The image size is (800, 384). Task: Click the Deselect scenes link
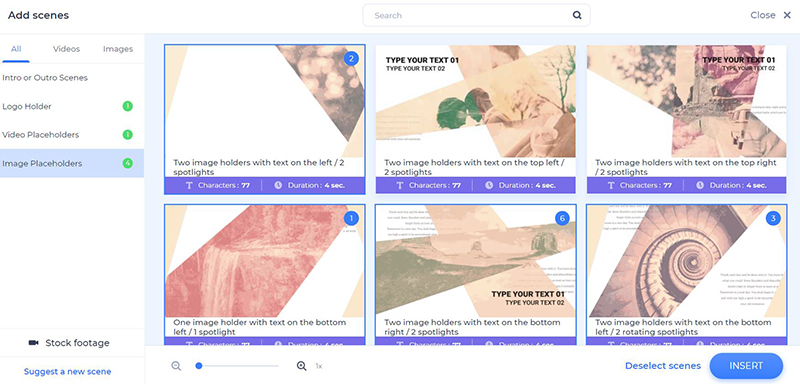(x=663, y=366)
